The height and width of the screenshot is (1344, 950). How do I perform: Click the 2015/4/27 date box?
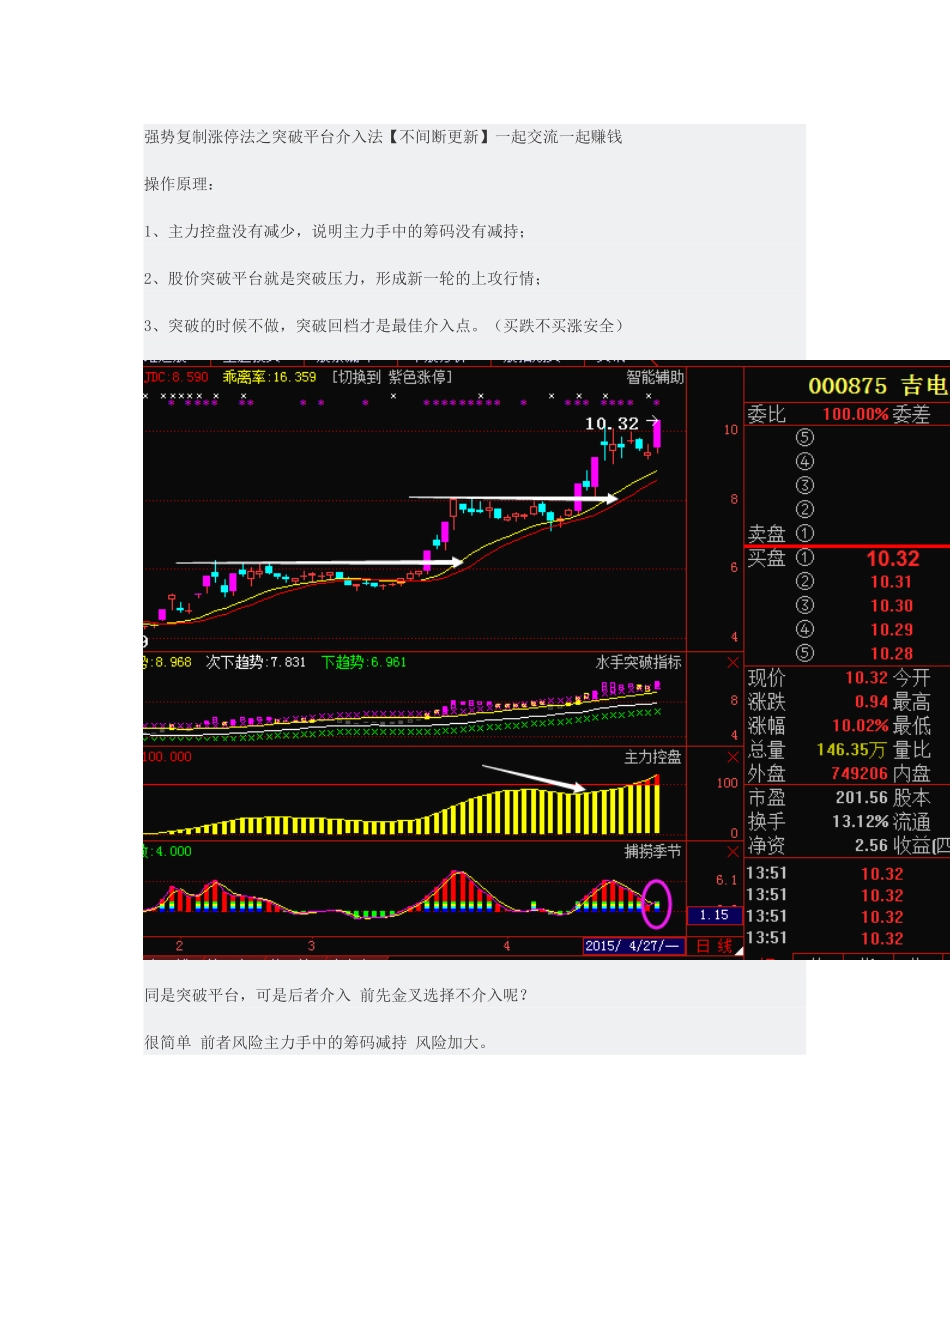[x=632, y=946]
